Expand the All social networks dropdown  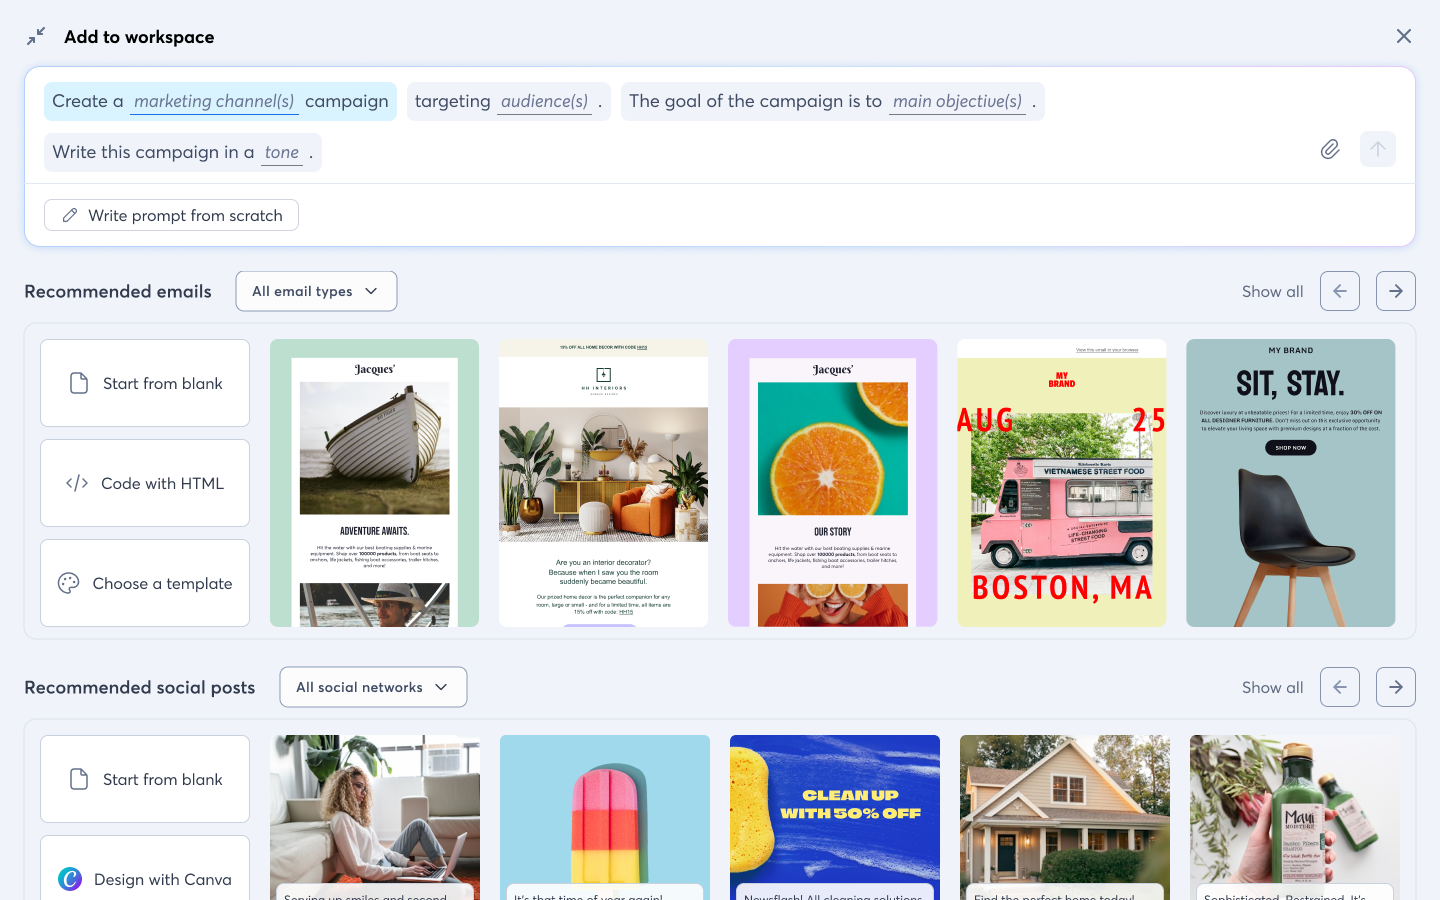(x=373, y=687)
